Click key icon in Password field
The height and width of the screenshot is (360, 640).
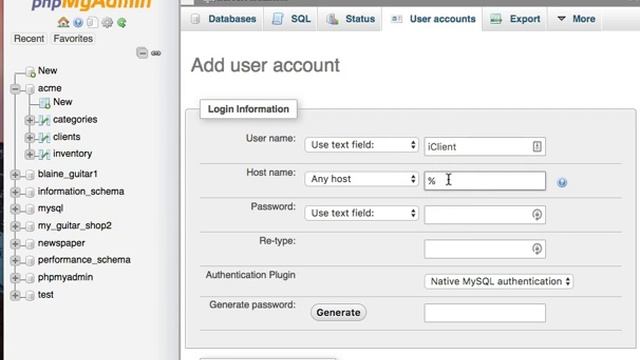click(x=537, y=214)
